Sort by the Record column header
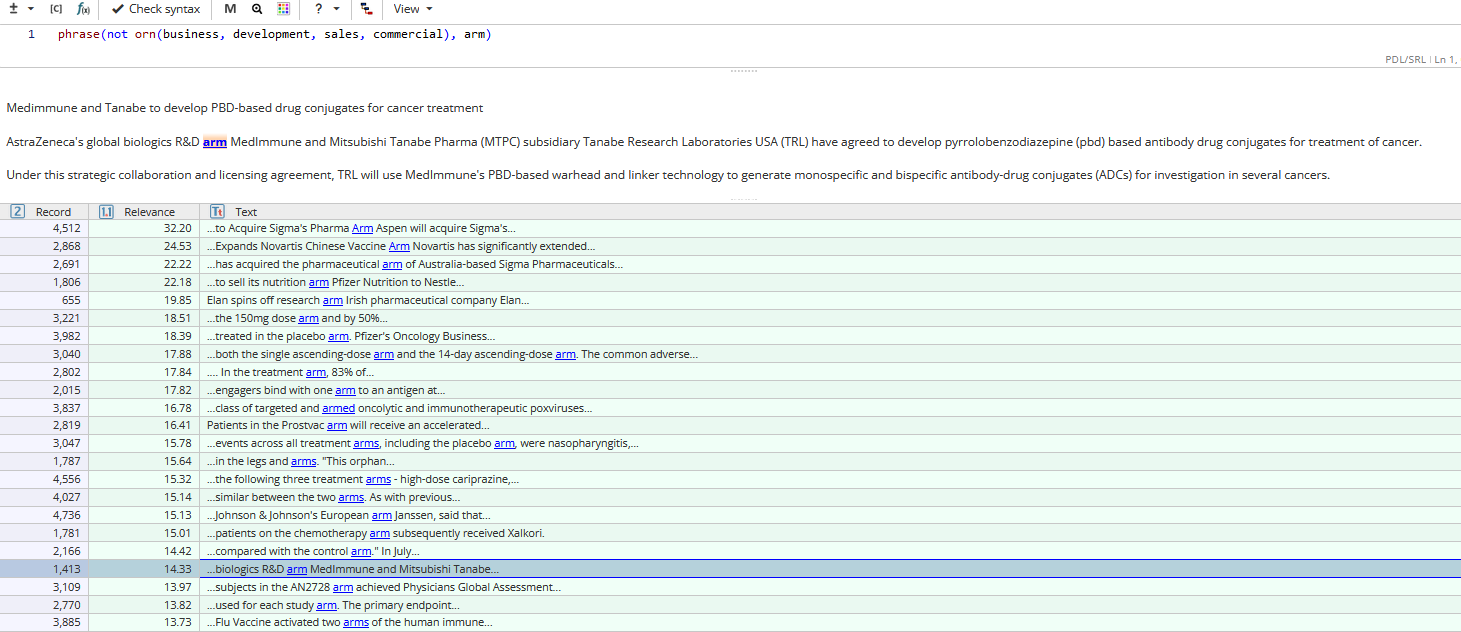Image resolution: width=1461 pixels, height=632 pixels. [x=53, y=212]
